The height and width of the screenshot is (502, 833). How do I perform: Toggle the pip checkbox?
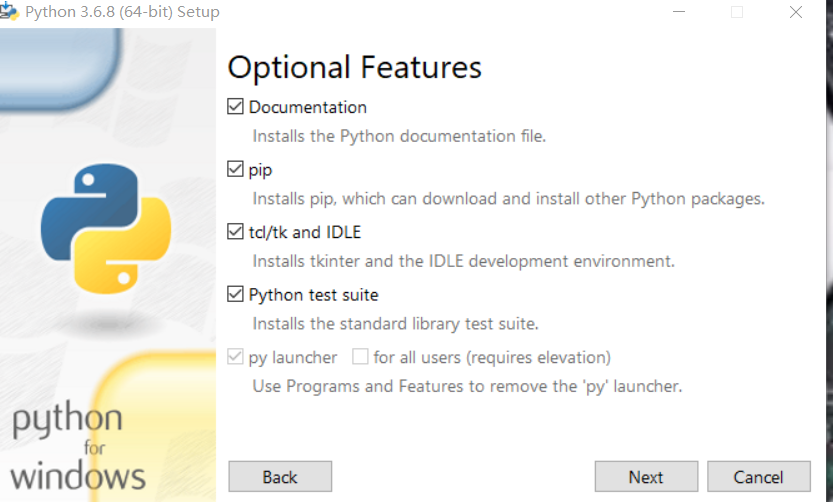click(236, 170)
